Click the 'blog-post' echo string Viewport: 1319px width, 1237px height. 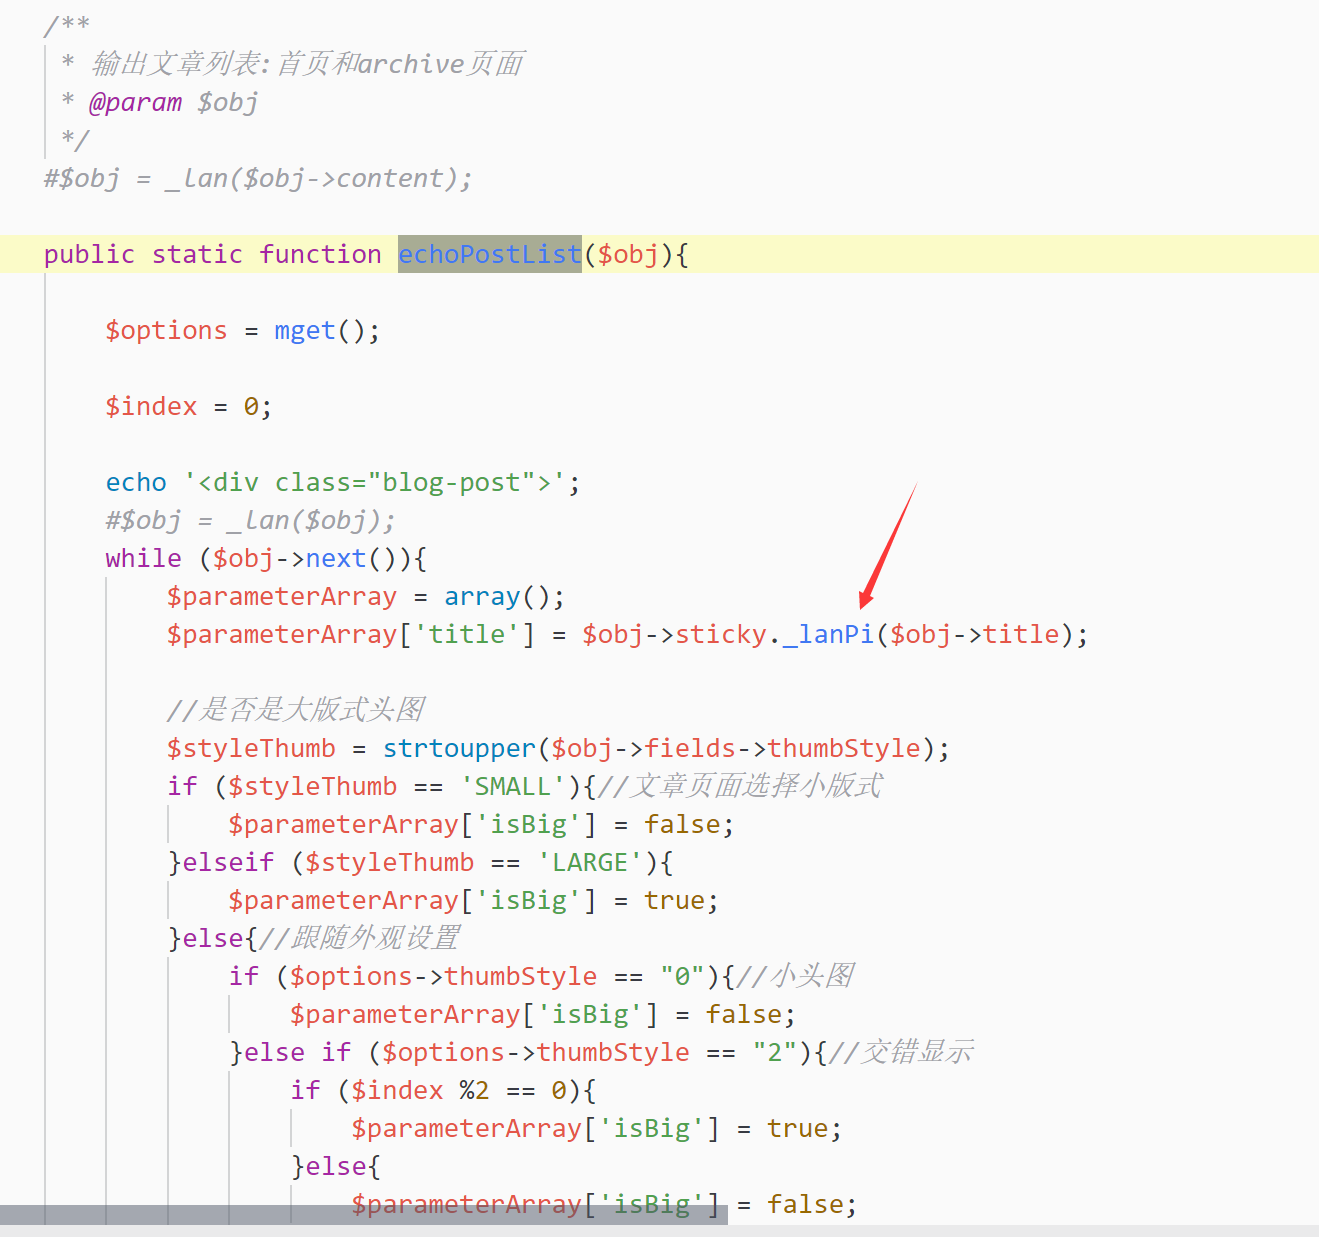point(375,482)
